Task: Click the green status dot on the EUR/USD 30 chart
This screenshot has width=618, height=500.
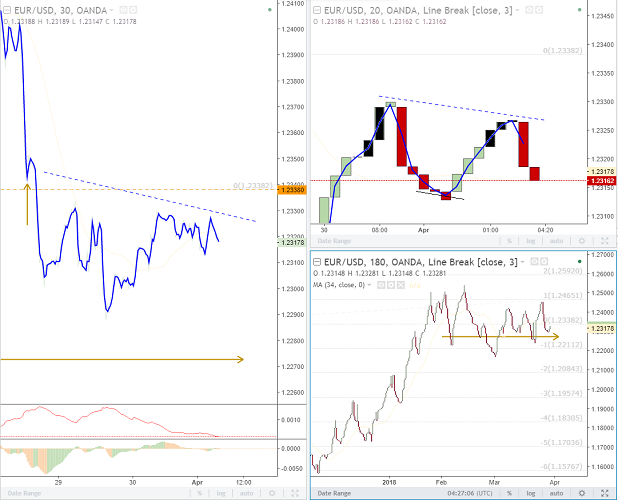Action: 270,10
